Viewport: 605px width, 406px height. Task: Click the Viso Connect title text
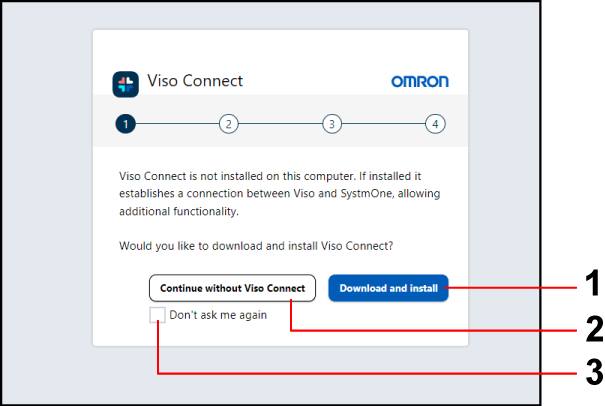pos(195,82)
